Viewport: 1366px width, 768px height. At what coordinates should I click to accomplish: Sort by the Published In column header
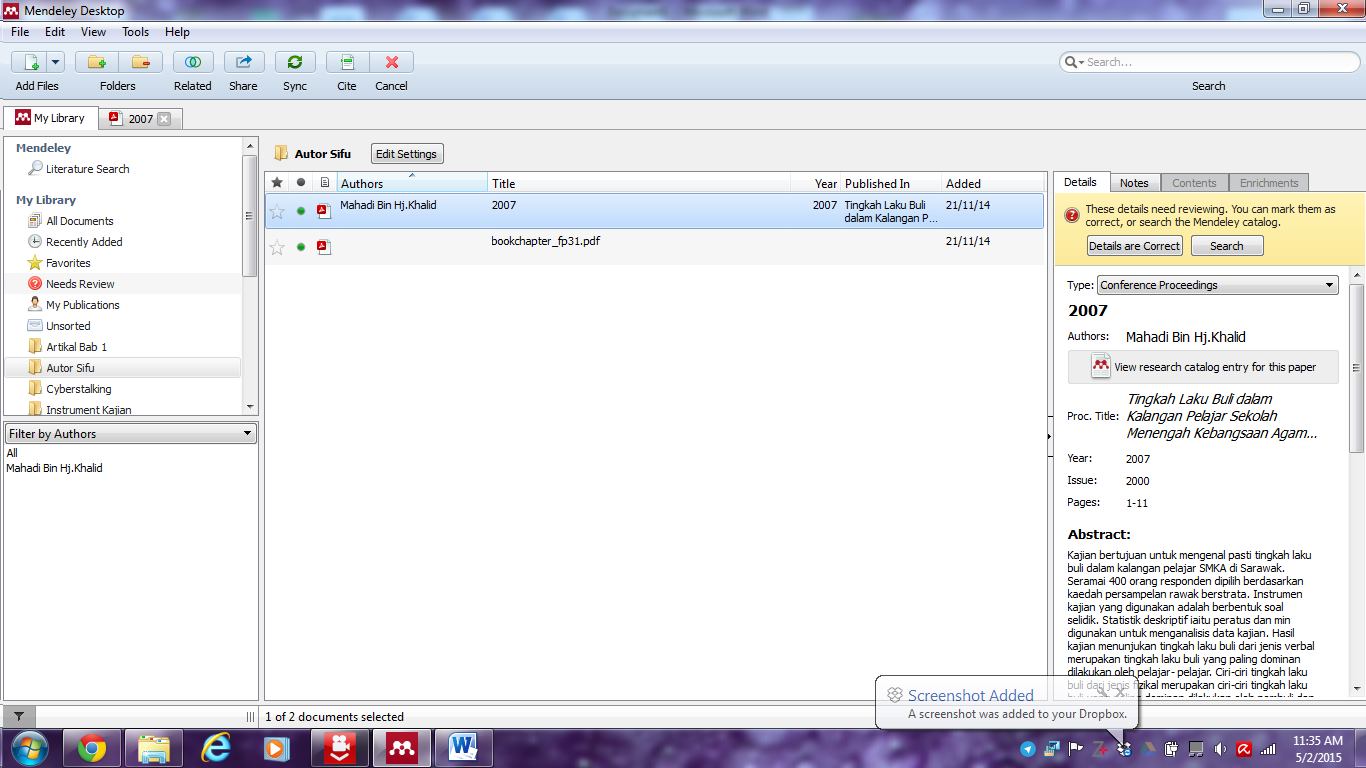click(891, 183)
